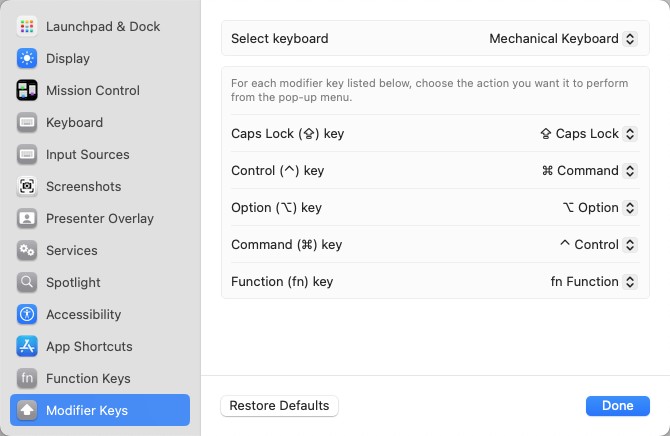
Task: Click the 'Option (⌥) key' label
Action: click(276, 208)
